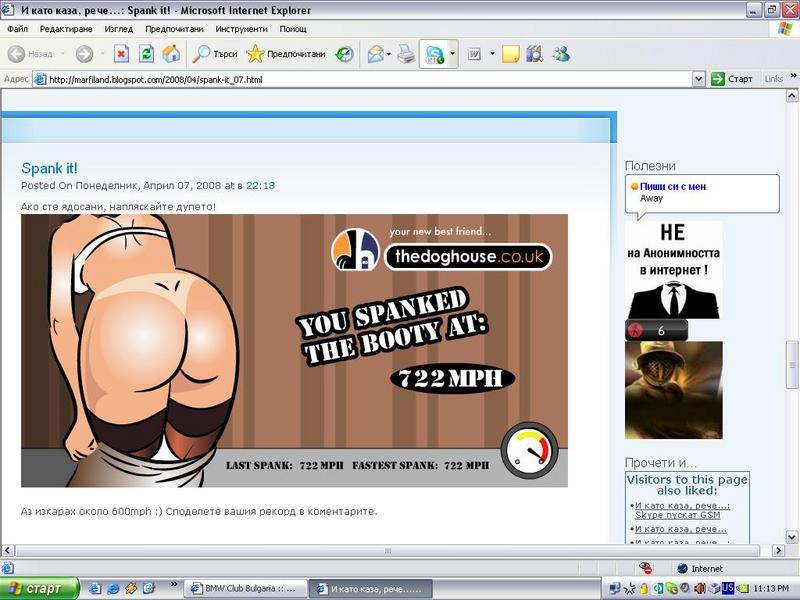This screenshot has height=600, width=800.
Task: Click the privacy report icon in status bar
Action: click(x=645, y=568)
